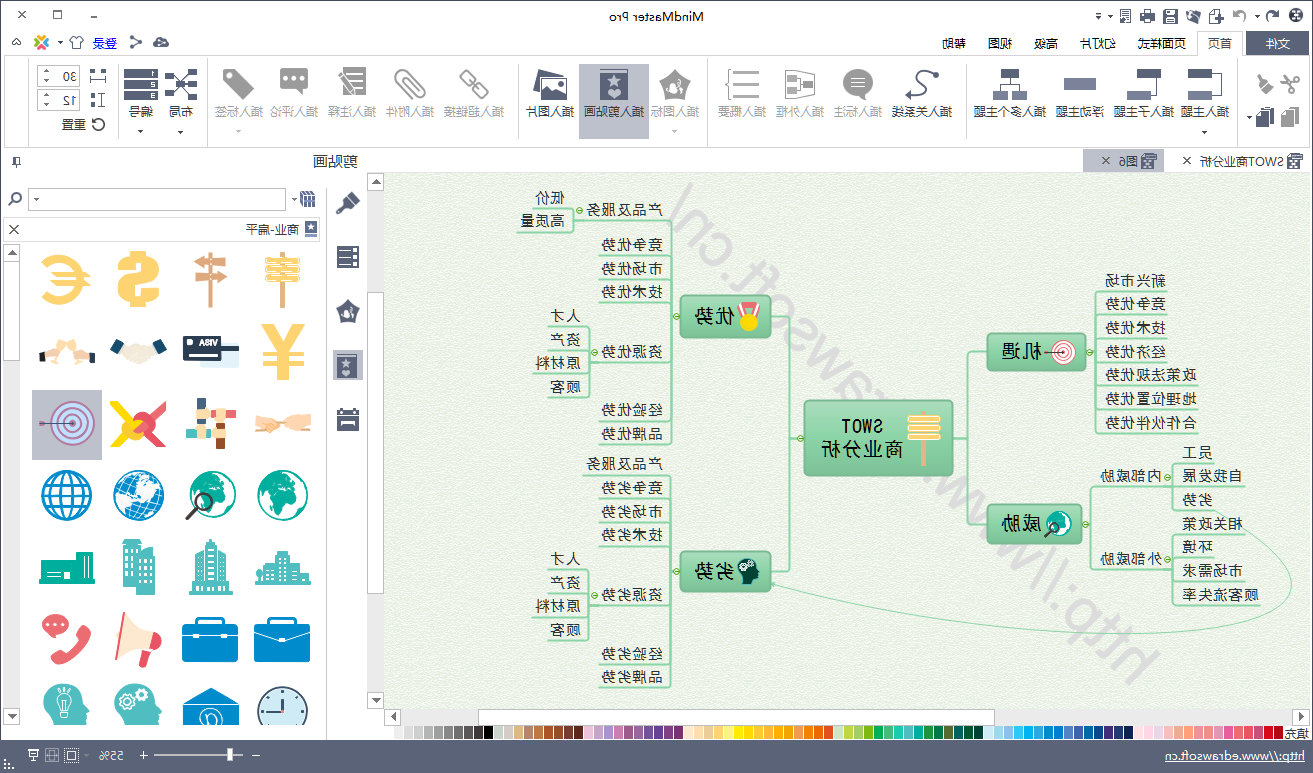Click the cloud icon in title area
1313x773 pixels.
[x=160, y=42]
